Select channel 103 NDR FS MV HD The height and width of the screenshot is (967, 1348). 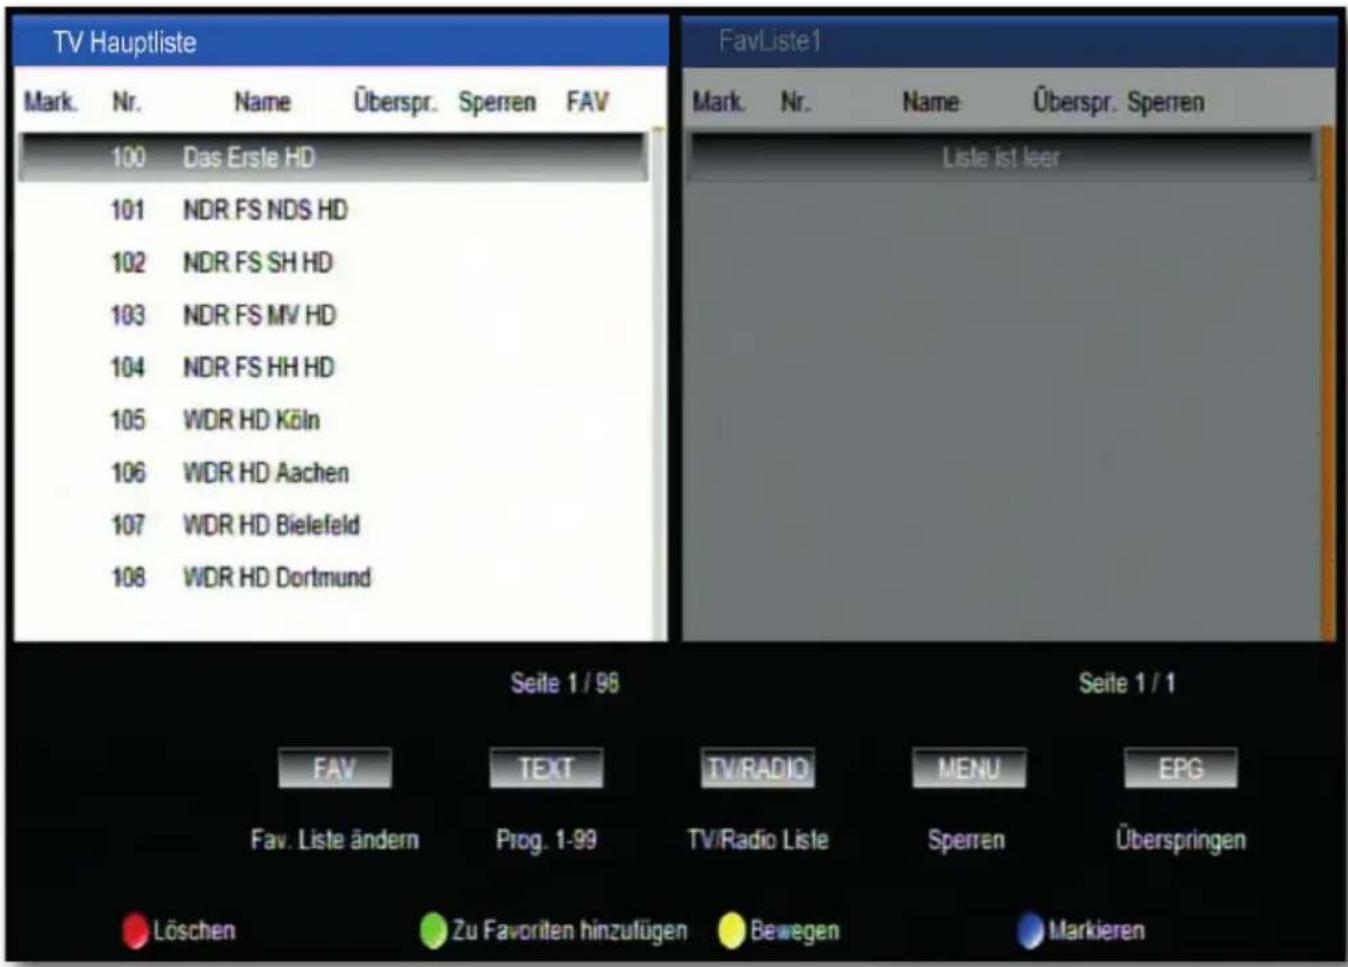[333, 315]
